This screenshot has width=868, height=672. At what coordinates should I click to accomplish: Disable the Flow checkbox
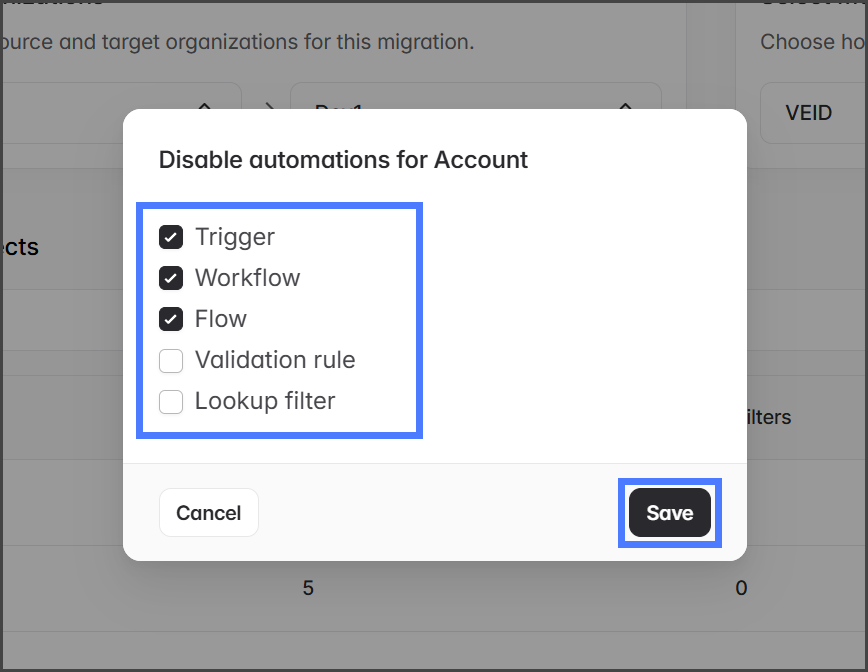171,319
